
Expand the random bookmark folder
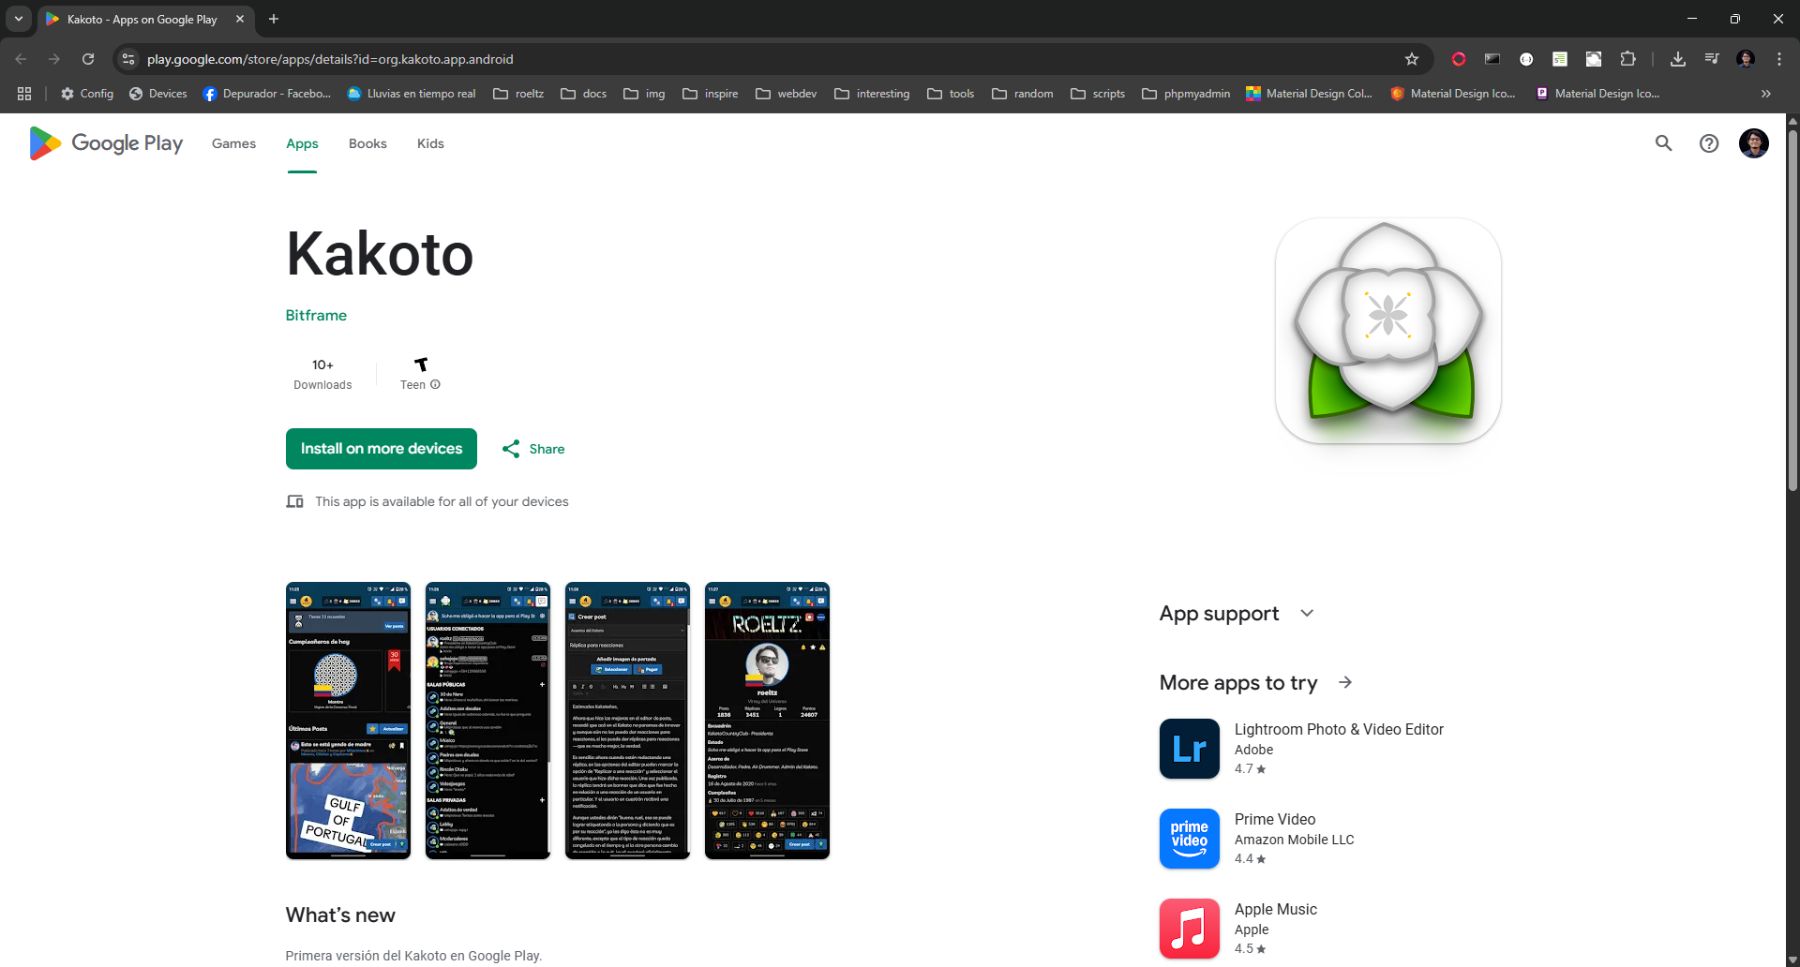1022,93
